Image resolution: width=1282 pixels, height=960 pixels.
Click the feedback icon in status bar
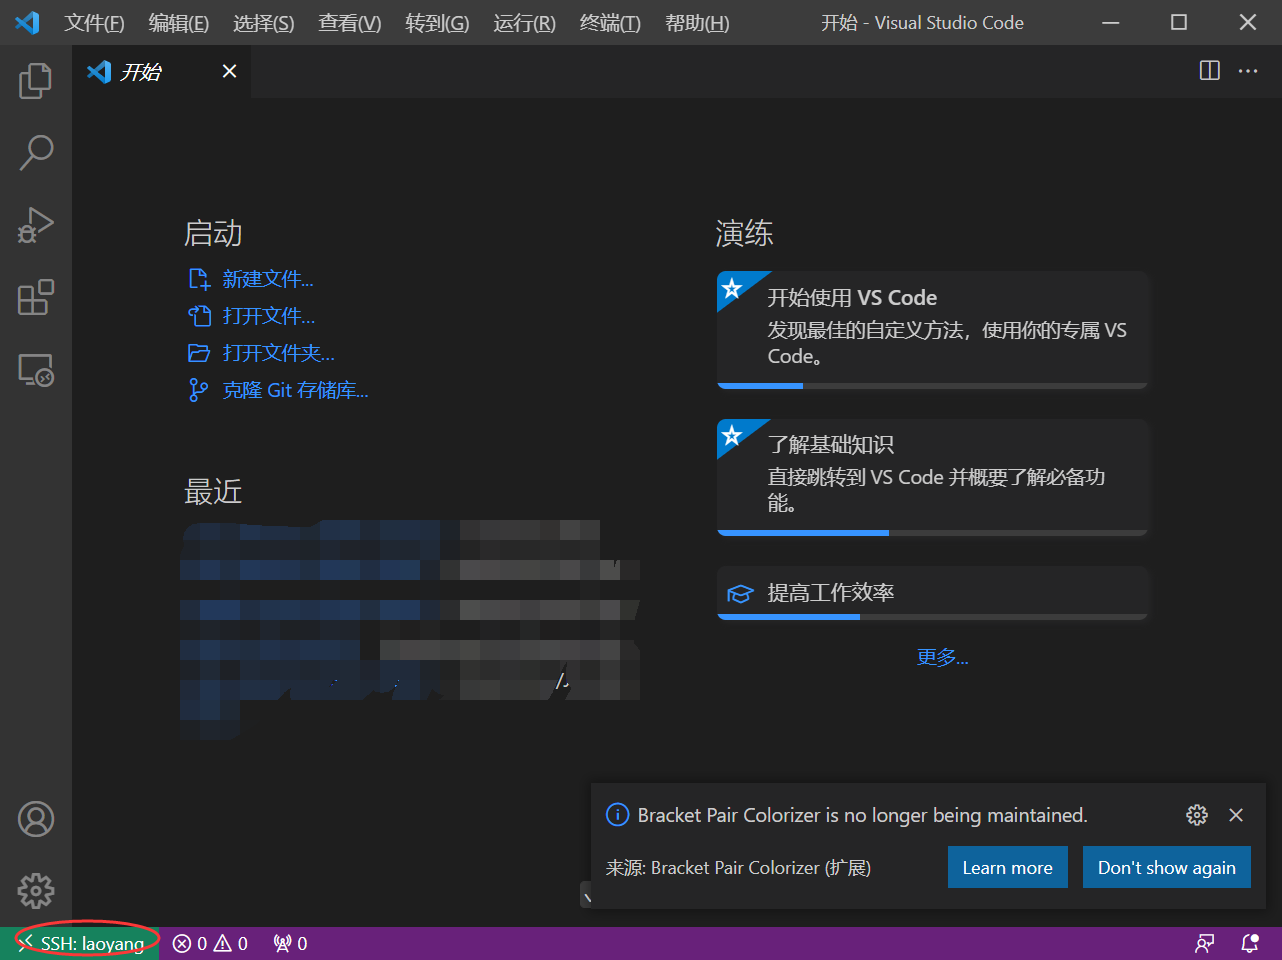point(1205,943)
